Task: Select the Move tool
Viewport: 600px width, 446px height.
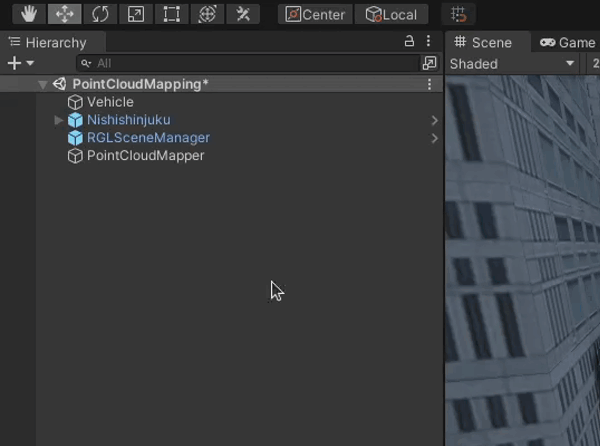Action: [65, 14]
